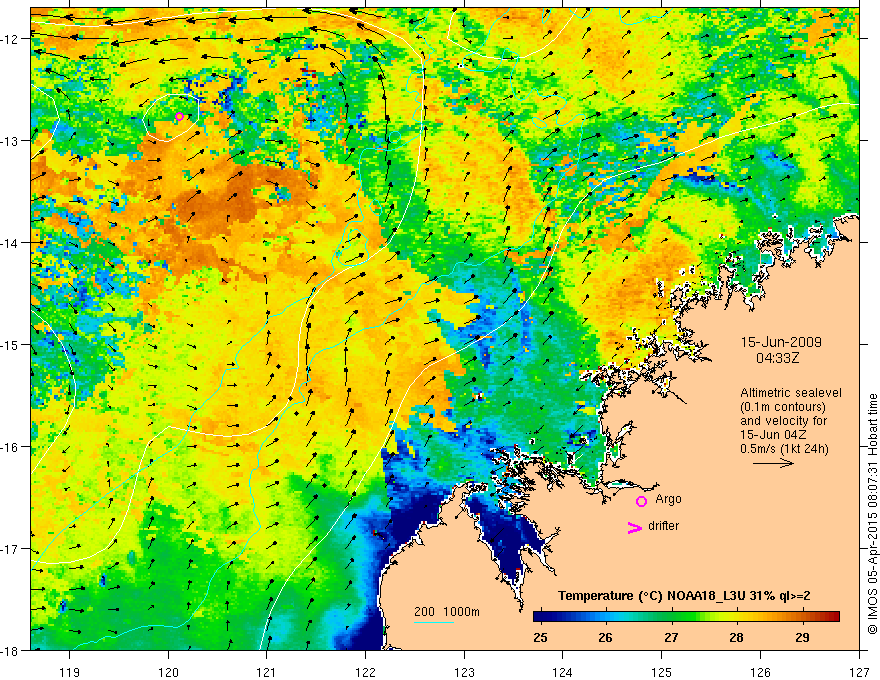The image size is (880, 680).
Task: Click the 28 value on the colorbar
Action: click(x=736, y=637)
